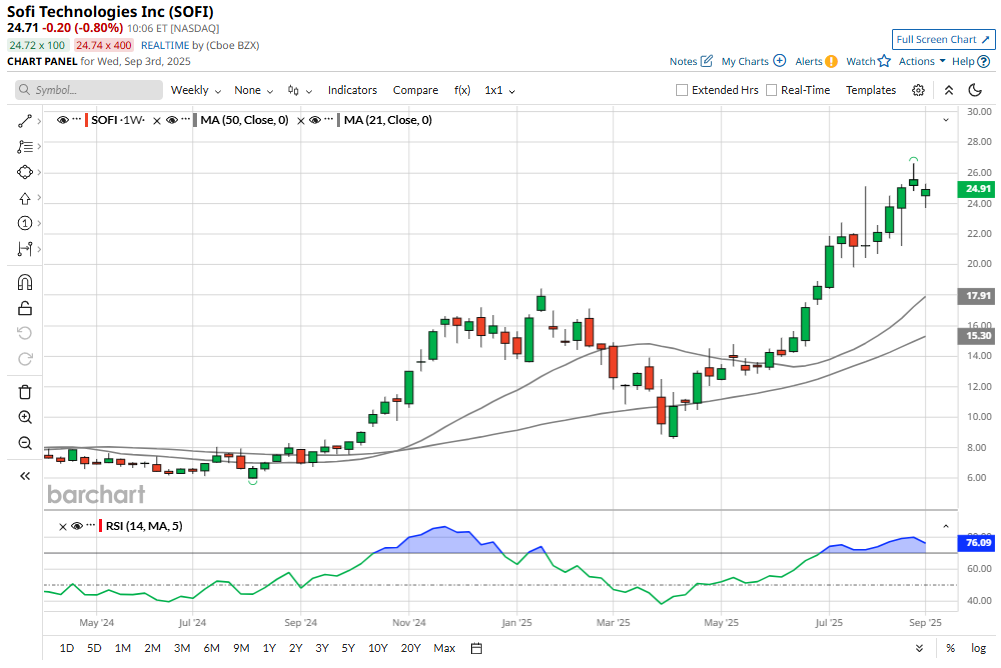Image resolution: width=1001 pixels, height=668 pixels.
Task: Click the 76.09 RSI value label
Action: [x=977, y=543]
